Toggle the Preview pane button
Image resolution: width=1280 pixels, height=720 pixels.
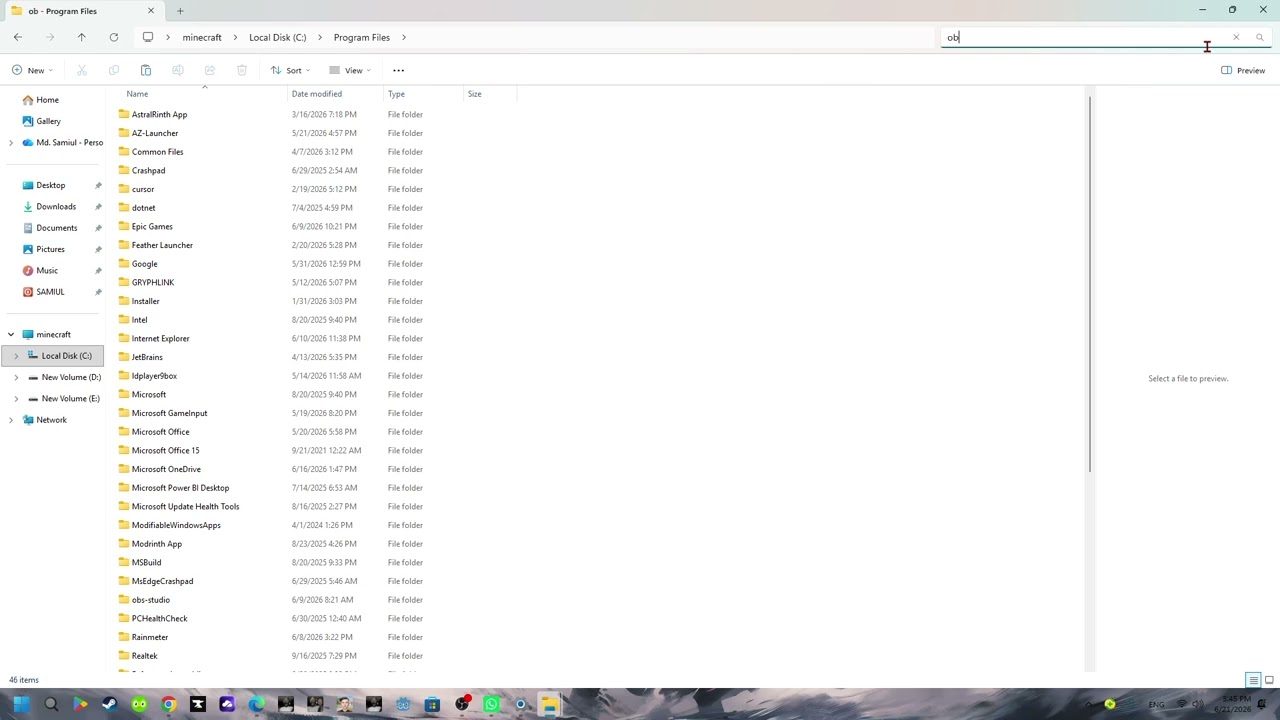tap(1243, 70)
